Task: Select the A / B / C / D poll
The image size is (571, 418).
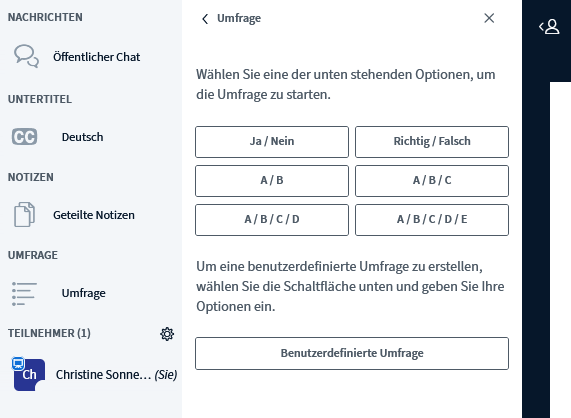Action: pos(272,220)
